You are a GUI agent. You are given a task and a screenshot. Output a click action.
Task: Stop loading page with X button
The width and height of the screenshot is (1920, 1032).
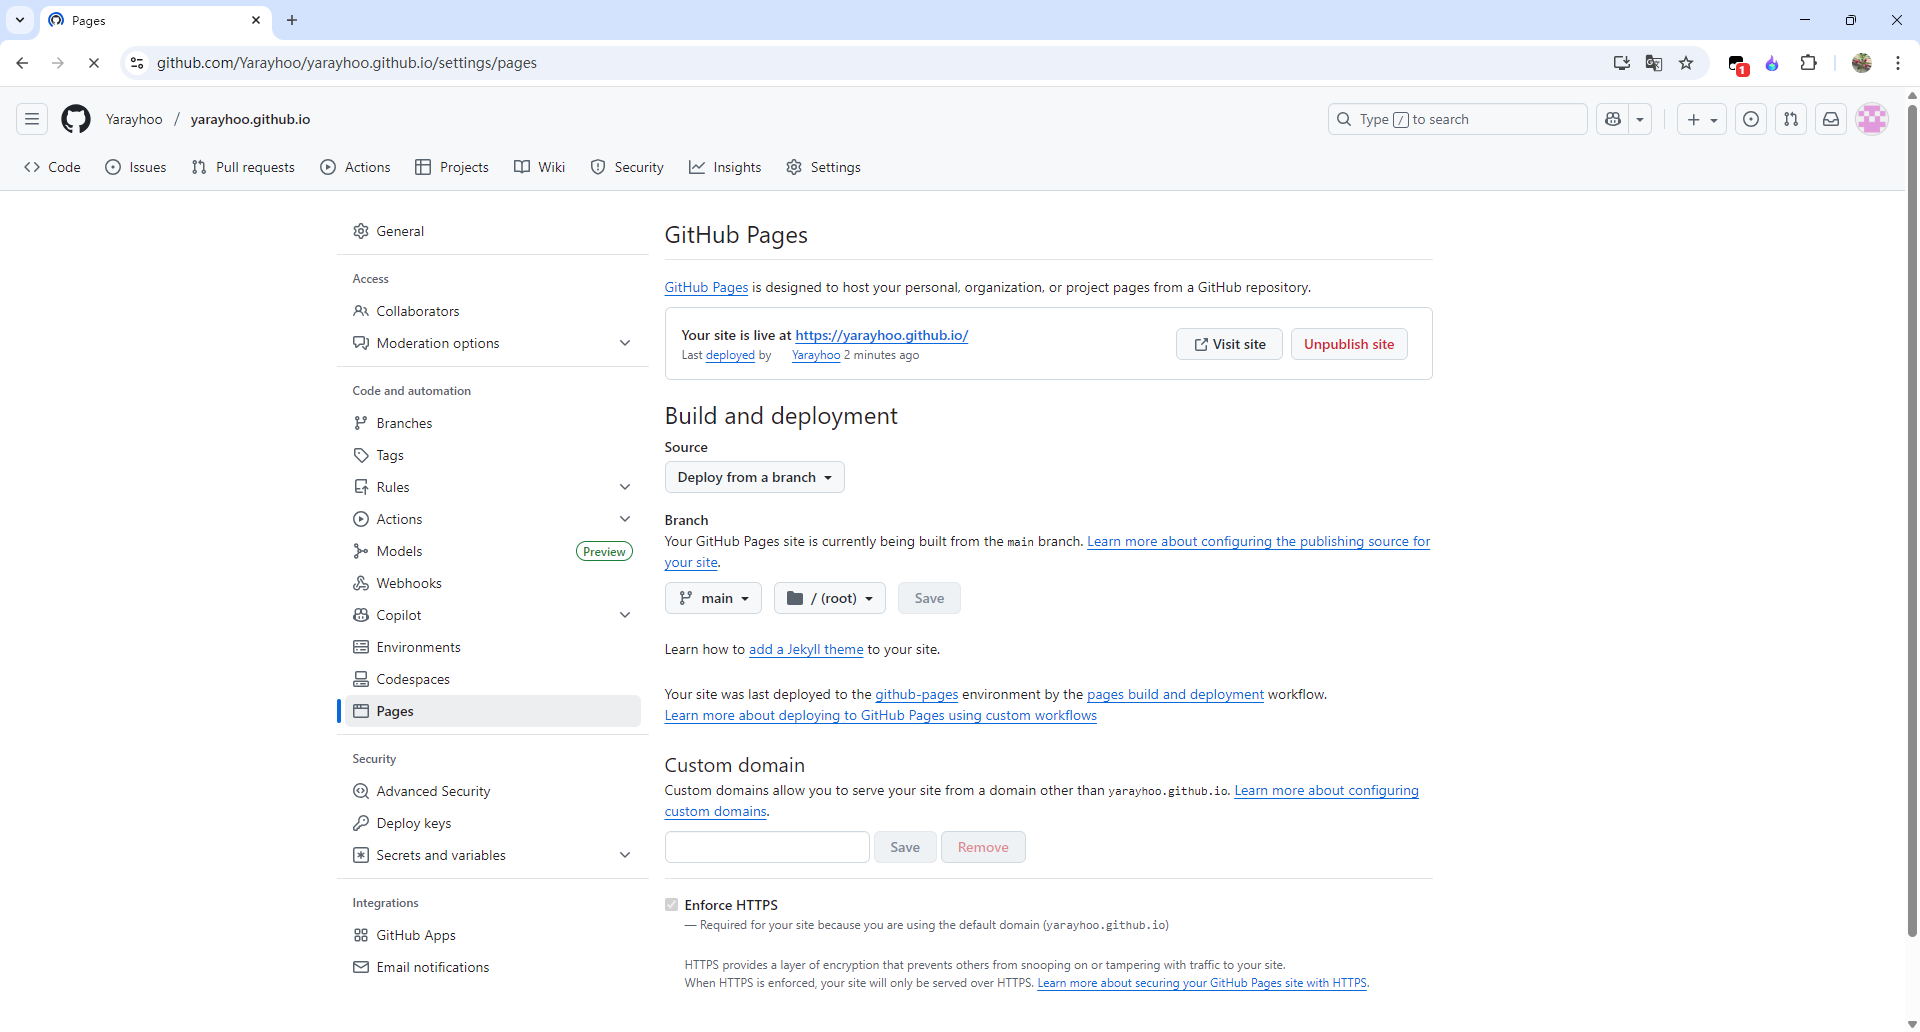[x=94, y=63]
